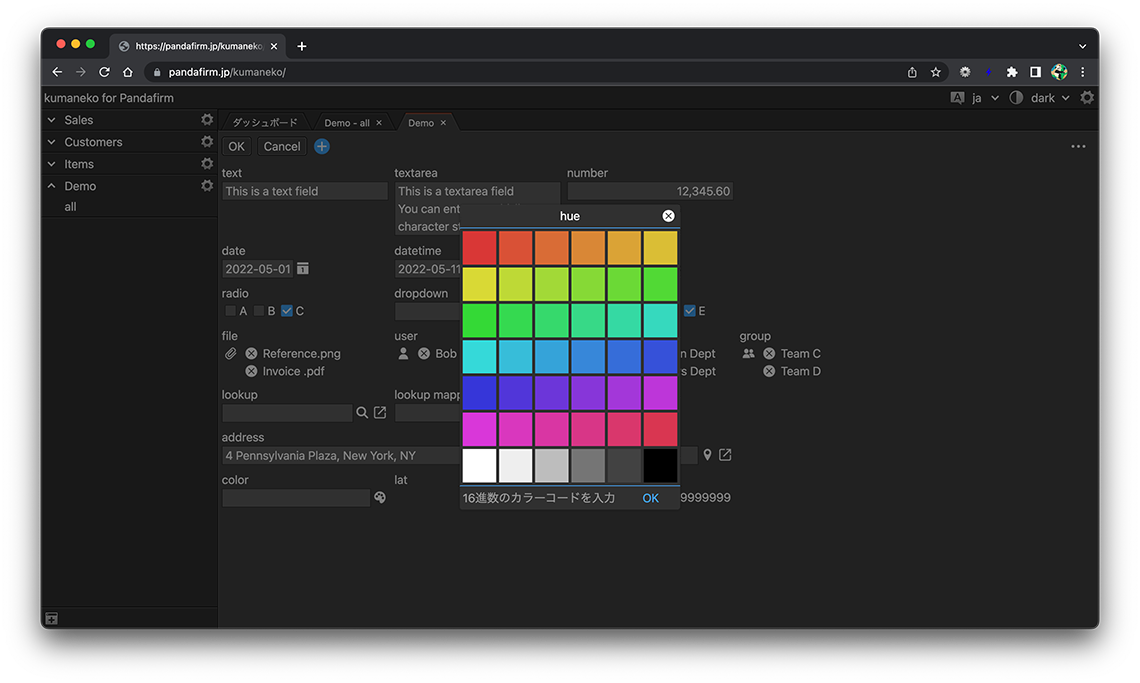
Task: Collapse the Demo sidebar section
Action: (52, 186)
